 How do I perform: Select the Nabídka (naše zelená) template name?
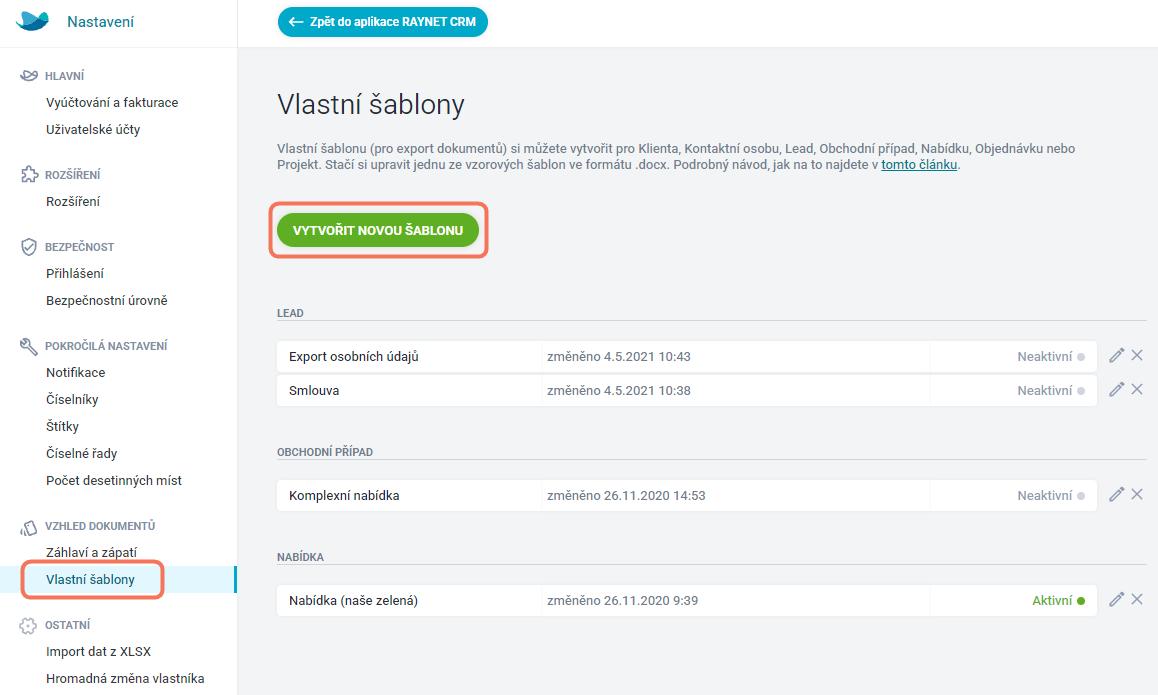point(353,600)
